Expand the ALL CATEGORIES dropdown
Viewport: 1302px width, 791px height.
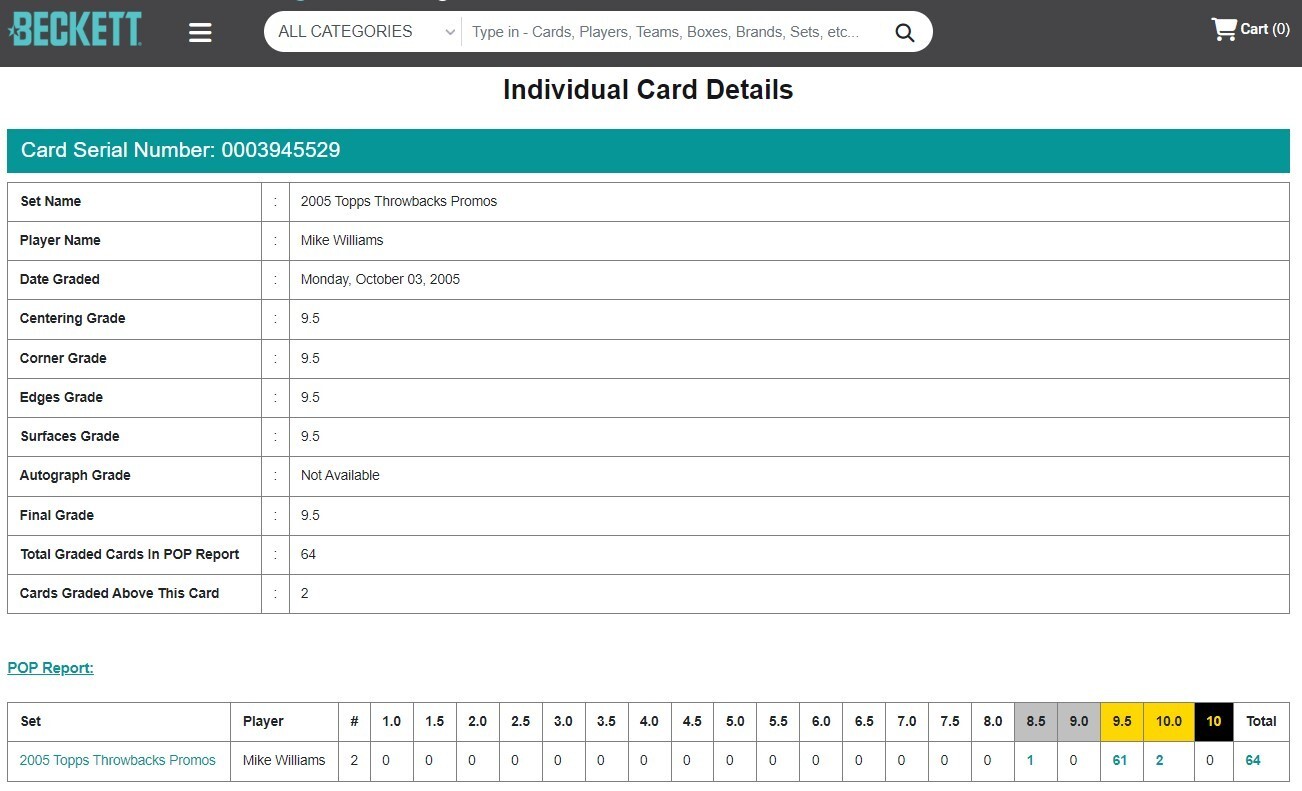366,32
